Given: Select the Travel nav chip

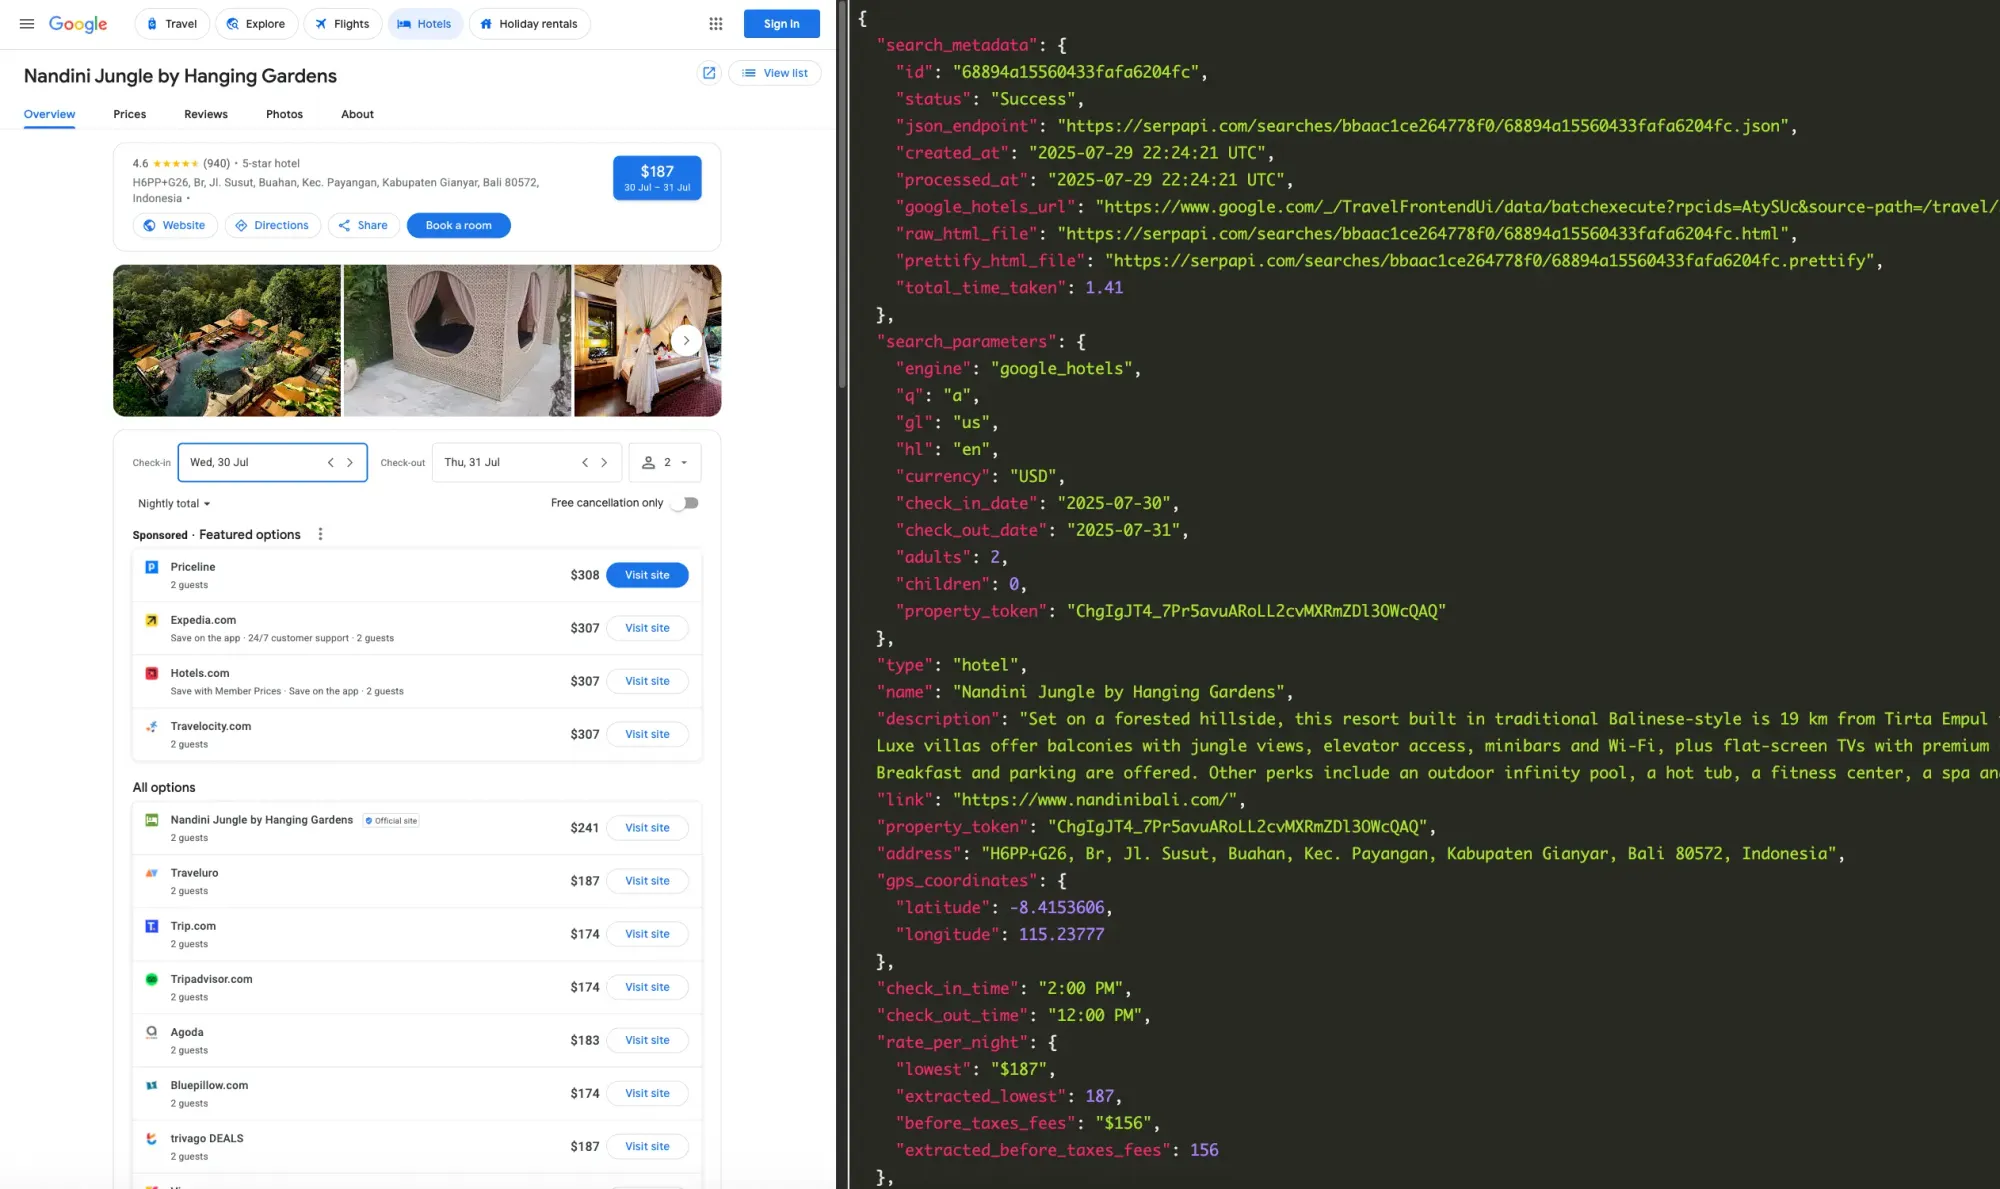Looking at the screenshot, I should pos(172,24).
